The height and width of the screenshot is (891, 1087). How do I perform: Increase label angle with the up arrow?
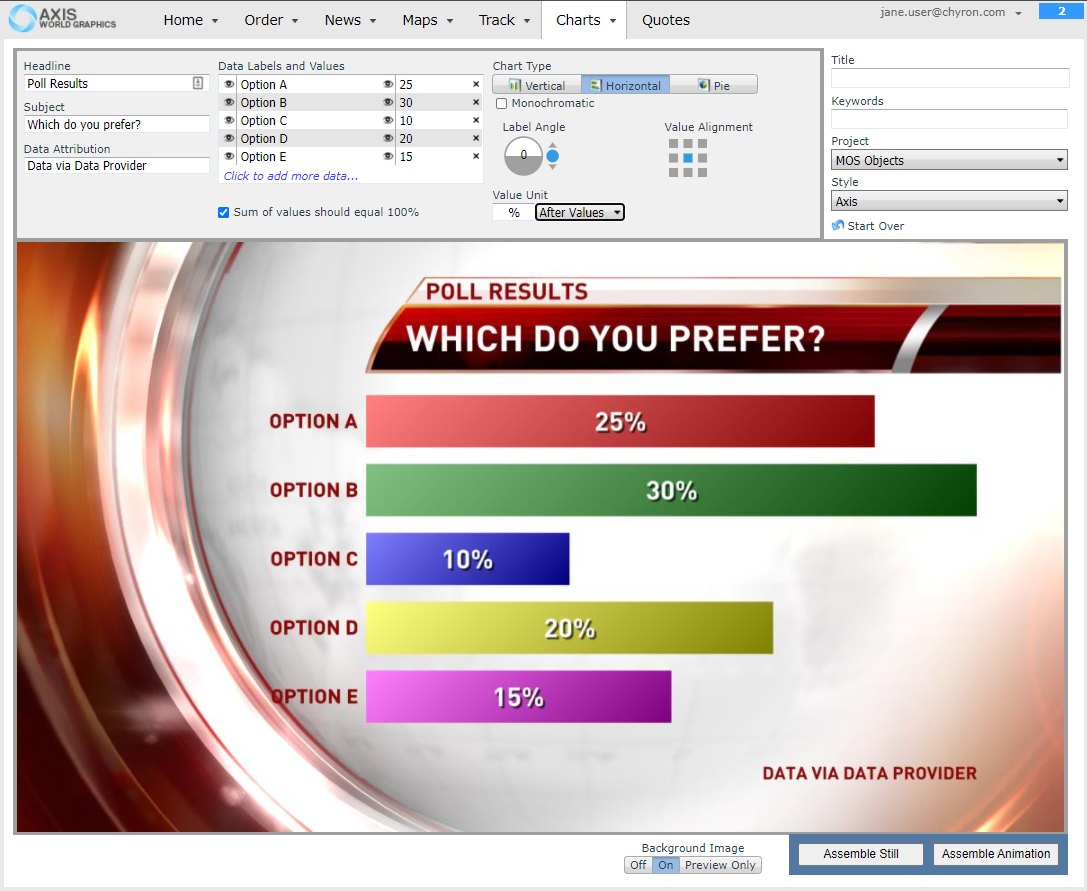(x=553, y=145)
